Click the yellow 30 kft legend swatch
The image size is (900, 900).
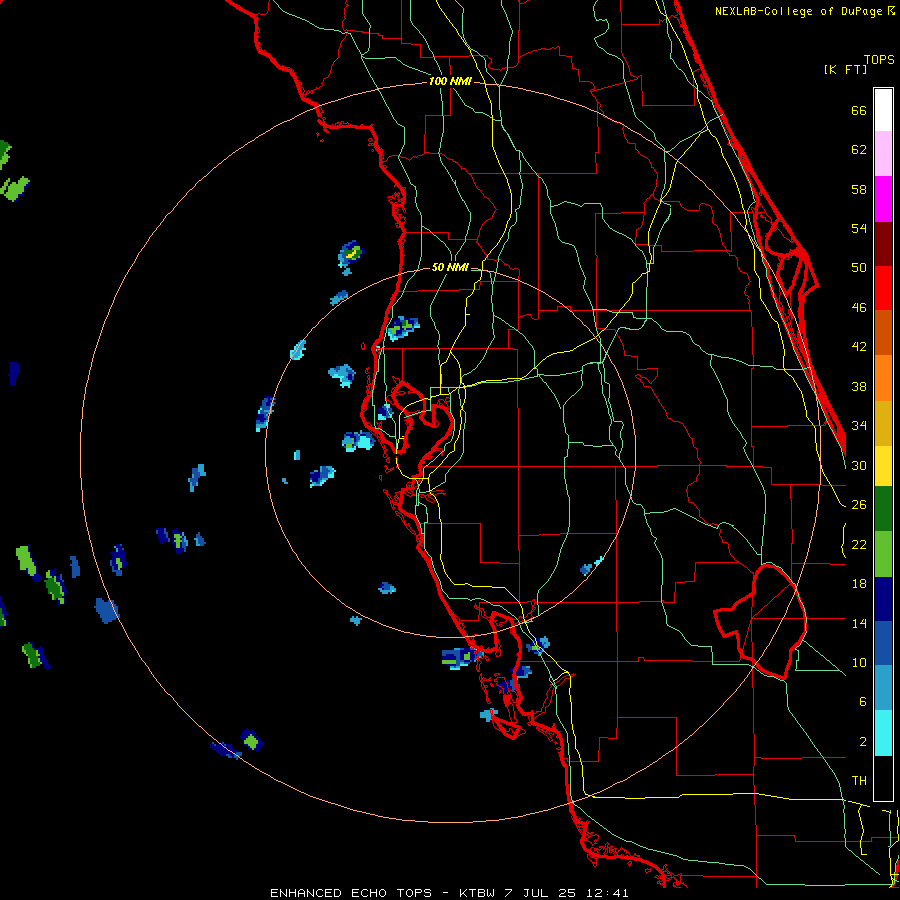883,466
